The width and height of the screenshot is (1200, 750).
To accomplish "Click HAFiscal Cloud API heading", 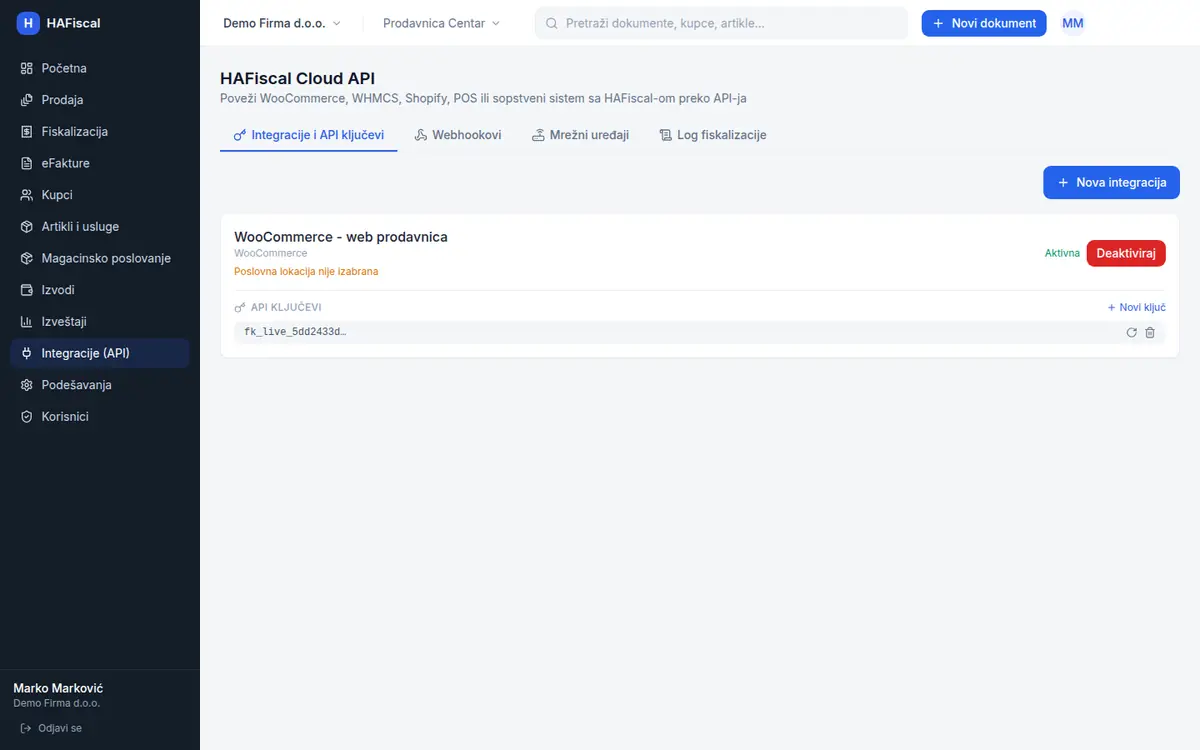I will (297, 79).
